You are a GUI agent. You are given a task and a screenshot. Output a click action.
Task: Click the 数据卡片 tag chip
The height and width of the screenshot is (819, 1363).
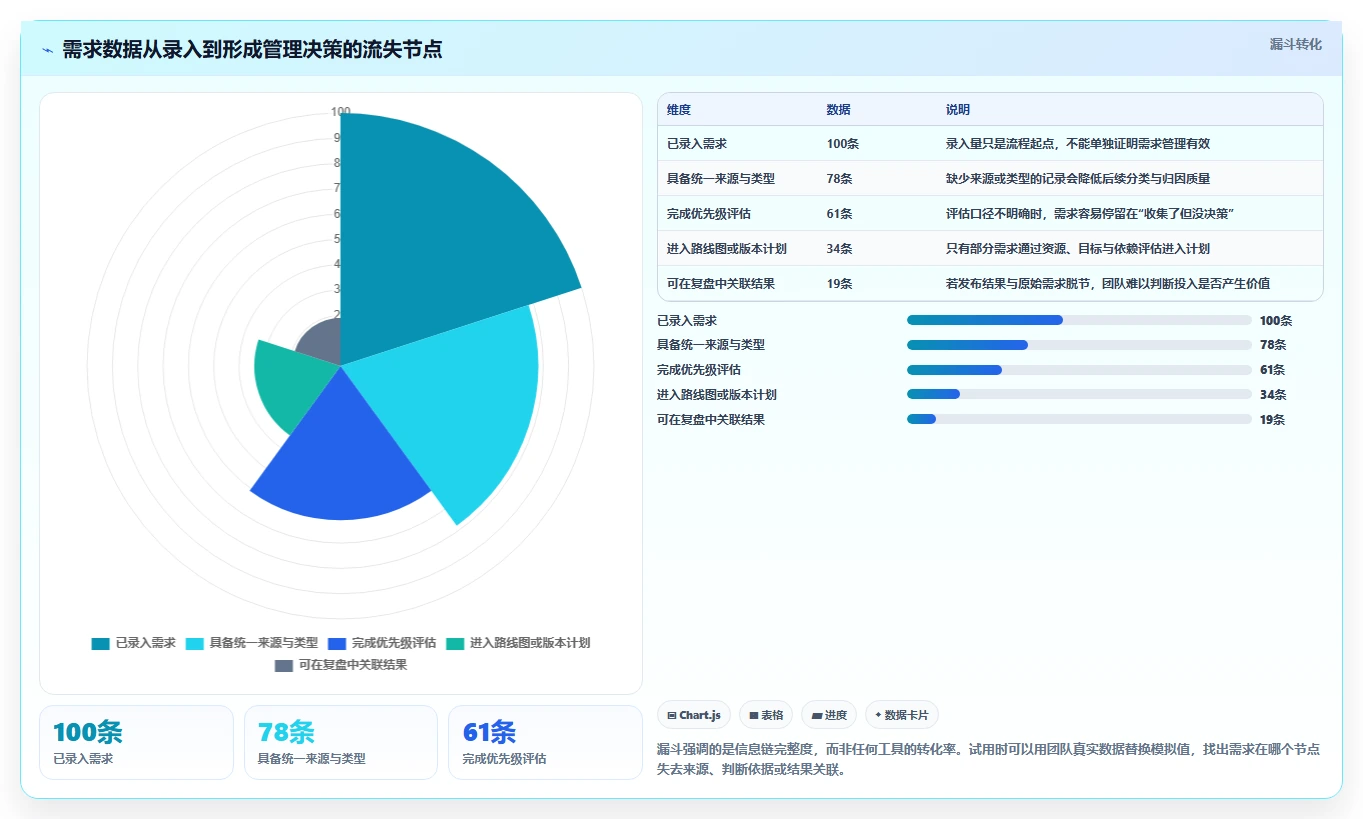[902, 715]
